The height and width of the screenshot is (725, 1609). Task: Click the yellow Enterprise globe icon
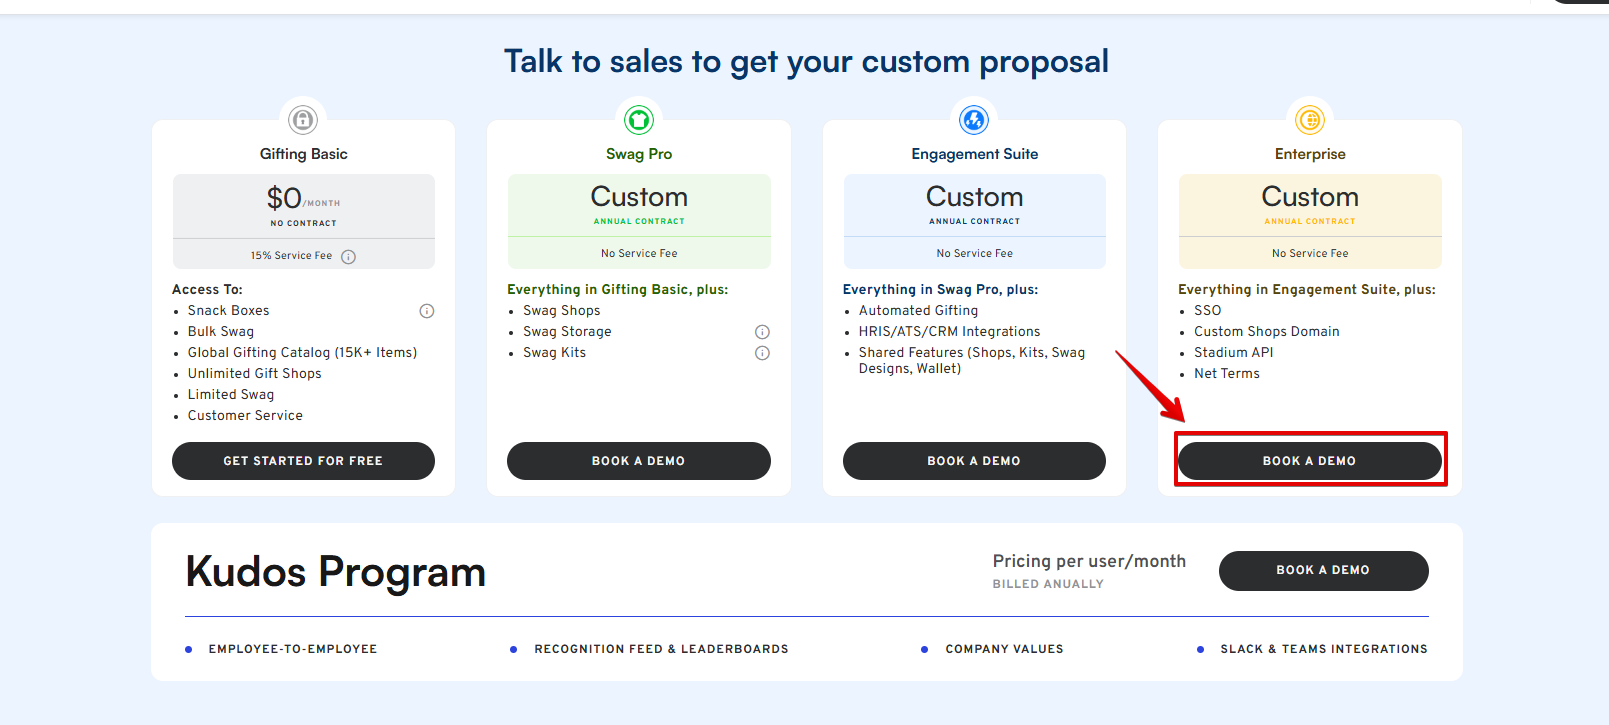tap(1310, 120)
